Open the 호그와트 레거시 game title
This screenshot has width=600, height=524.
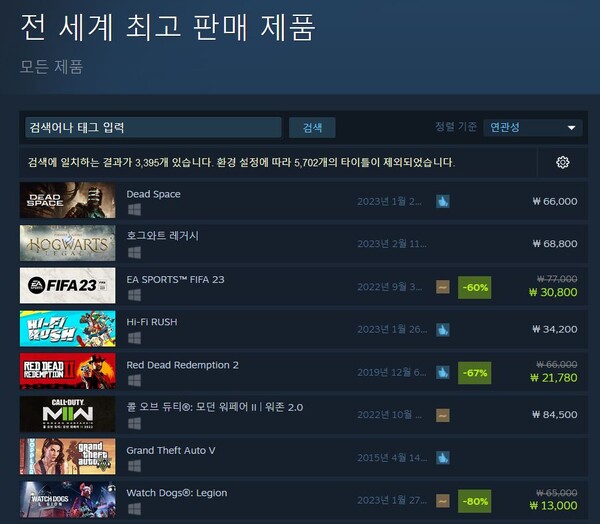pos(163,235)
